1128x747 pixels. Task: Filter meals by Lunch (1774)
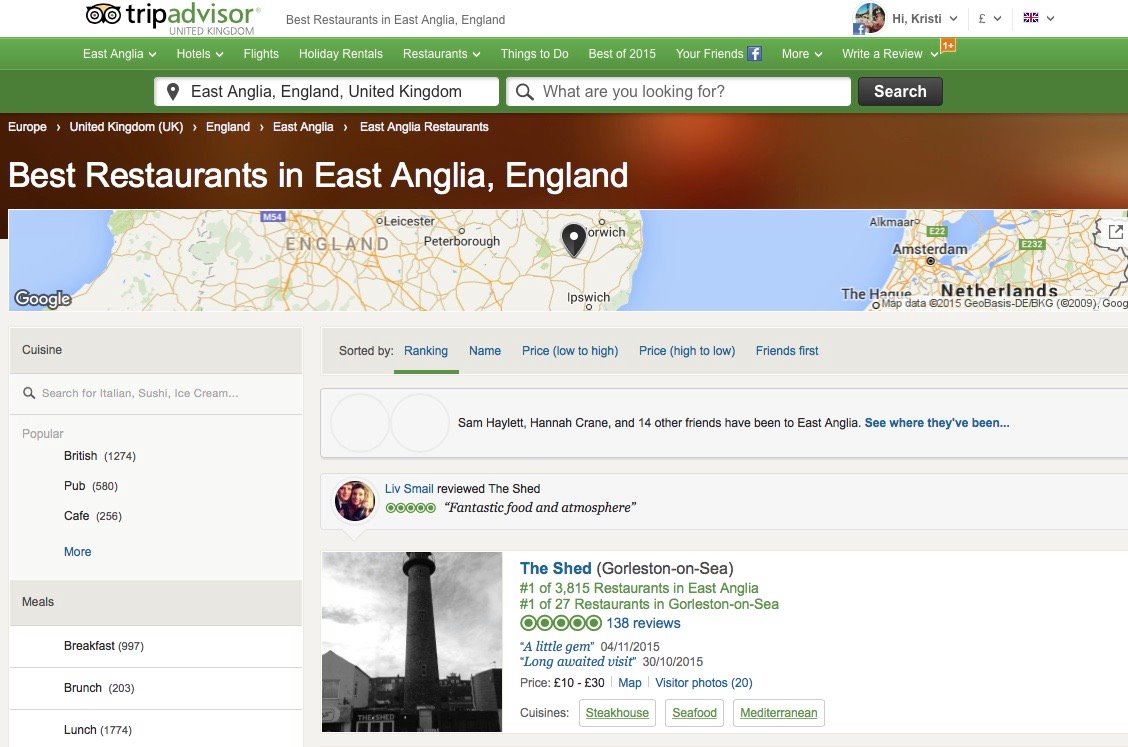(97, 730)
